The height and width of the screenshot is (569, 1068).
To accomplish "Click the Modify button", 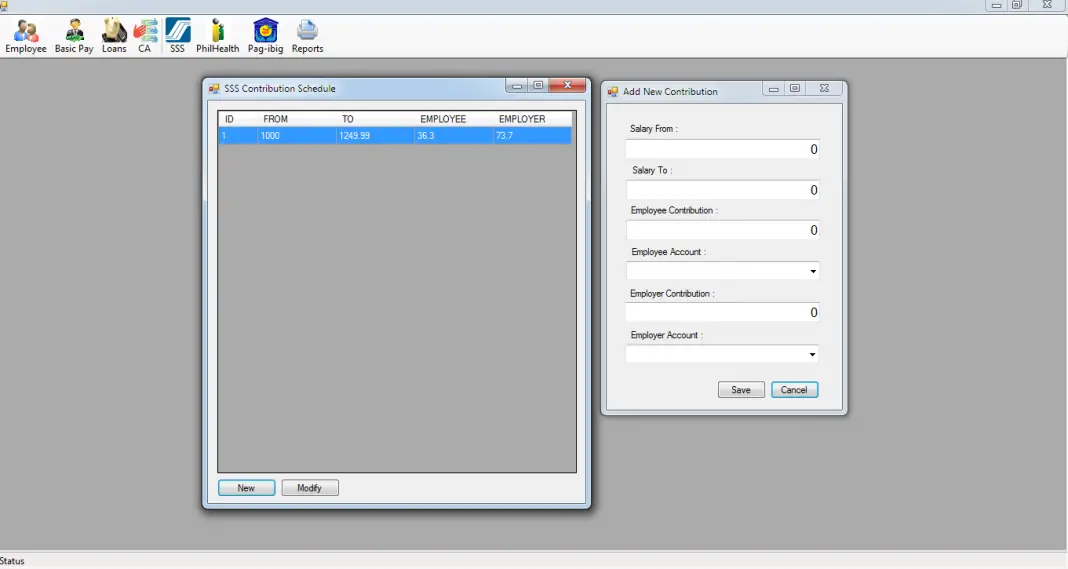I will point(310,488).
